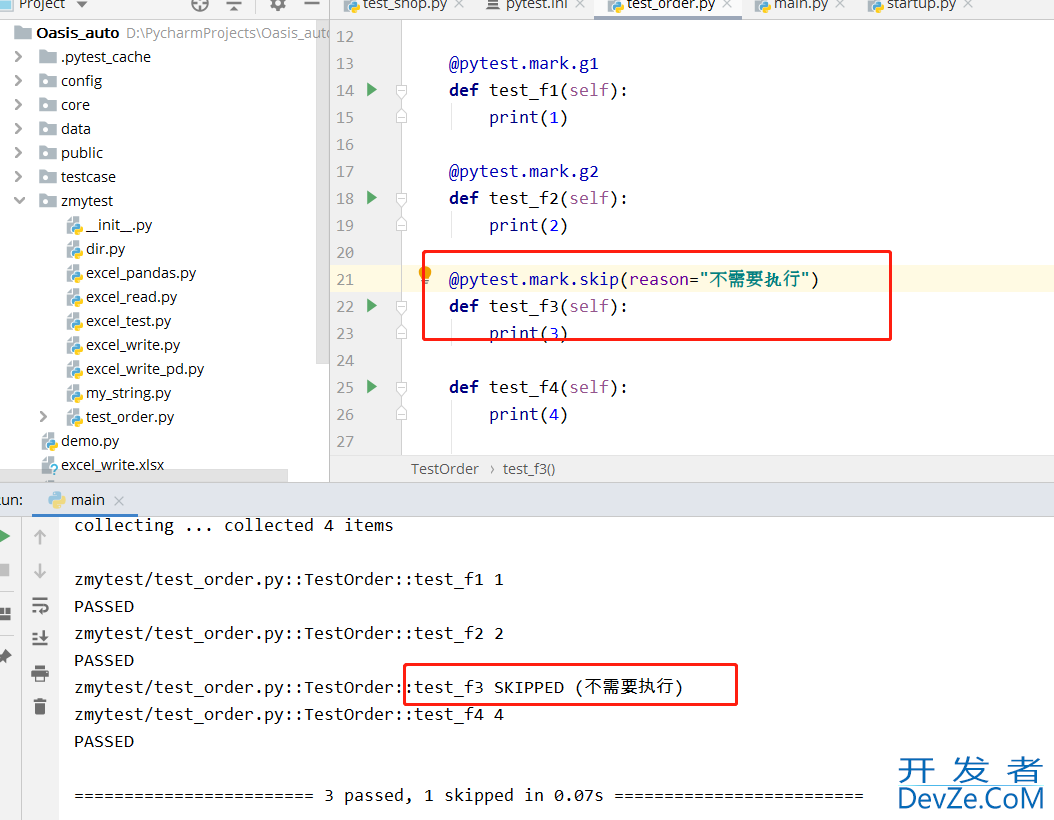Image resolution: width=1054 pixels, height=820 pixels.
Task: Run test_f4 using gutter run arrow
Action: click(372, 386)
